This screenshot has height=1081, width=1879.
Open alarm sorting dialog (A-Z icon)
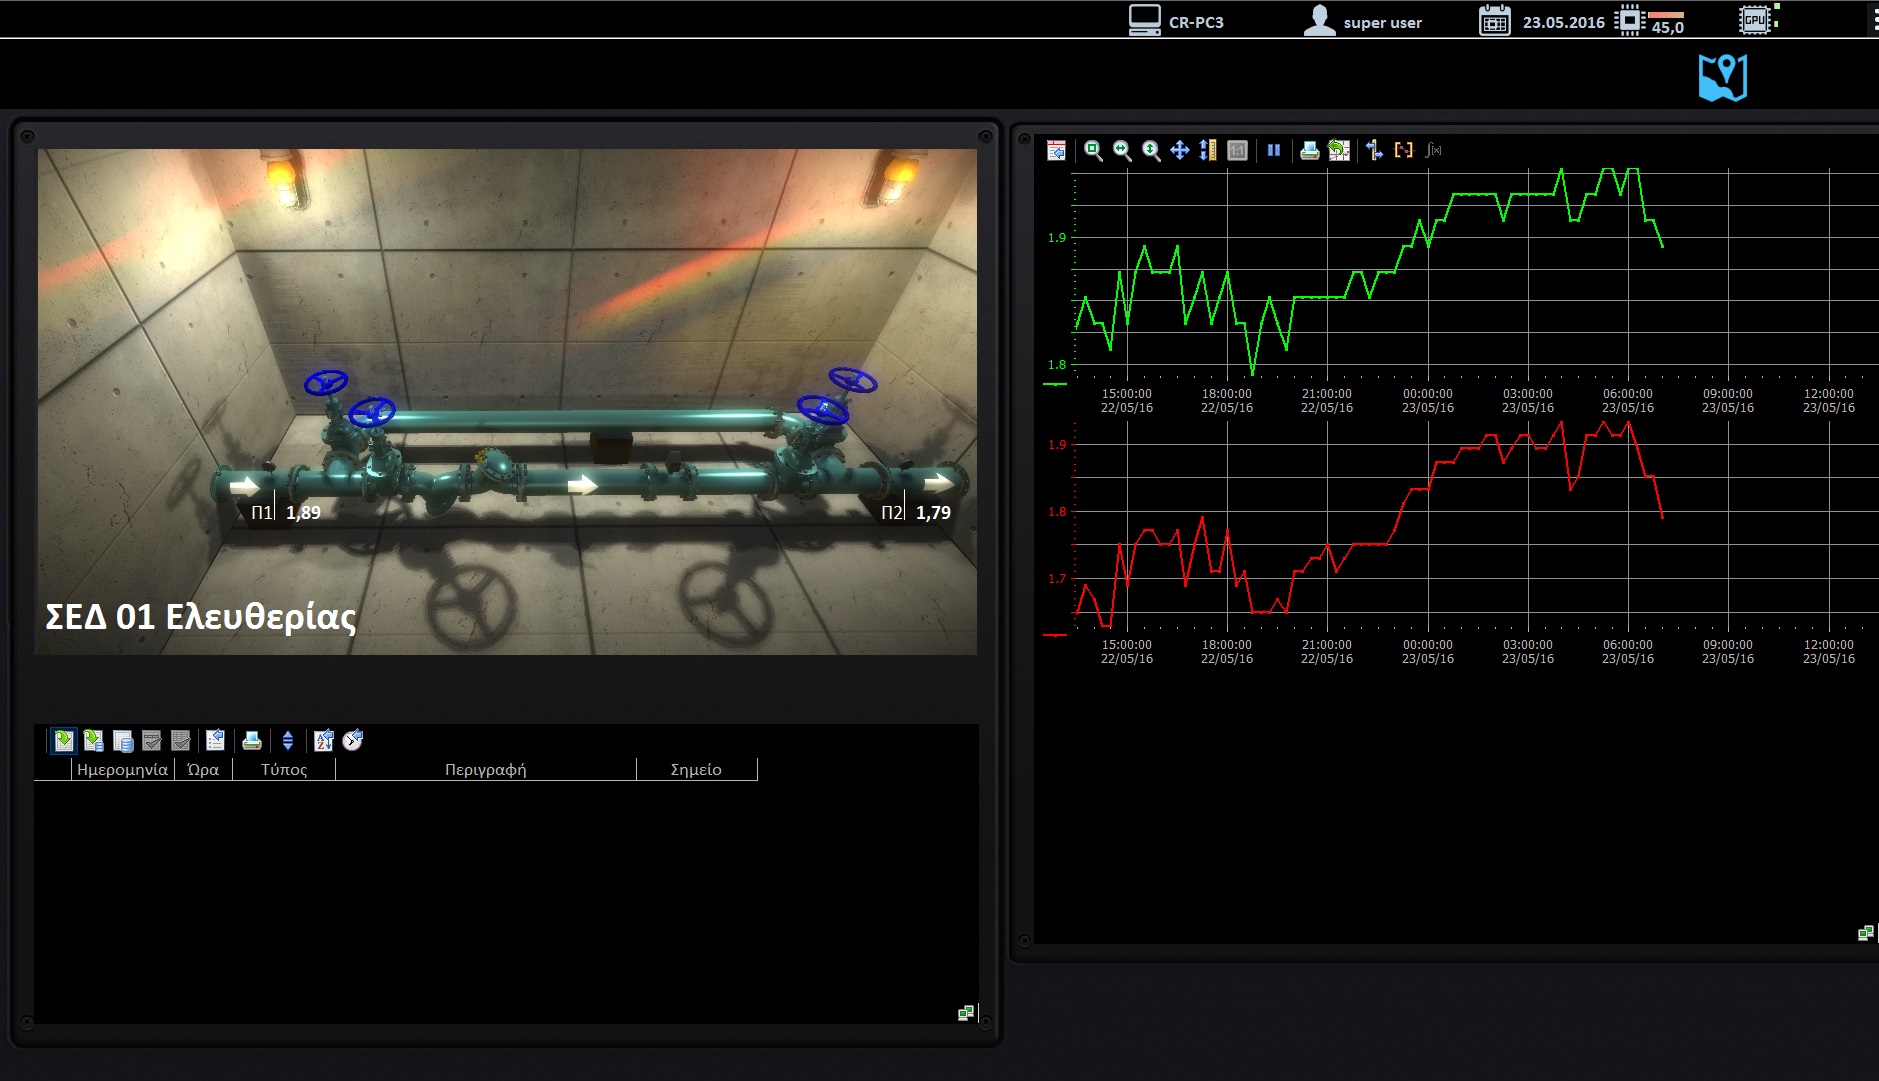click(323, 741)
